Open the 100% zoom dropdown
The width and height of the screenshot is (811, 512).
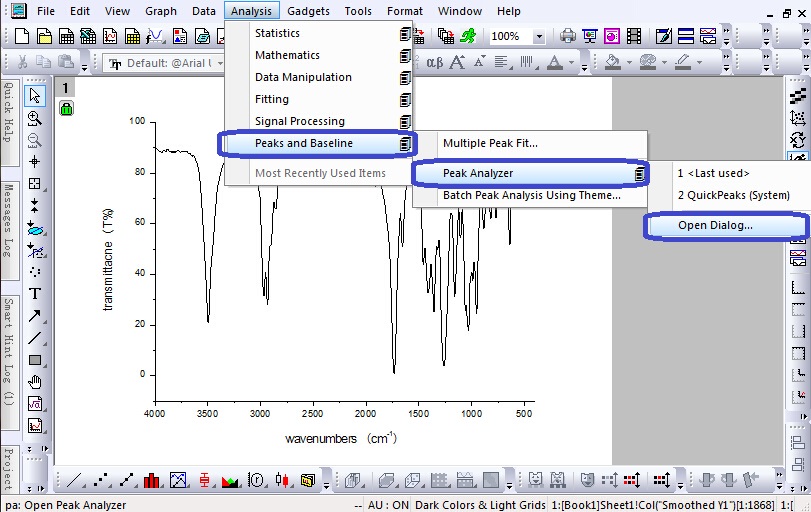point(539,37)
